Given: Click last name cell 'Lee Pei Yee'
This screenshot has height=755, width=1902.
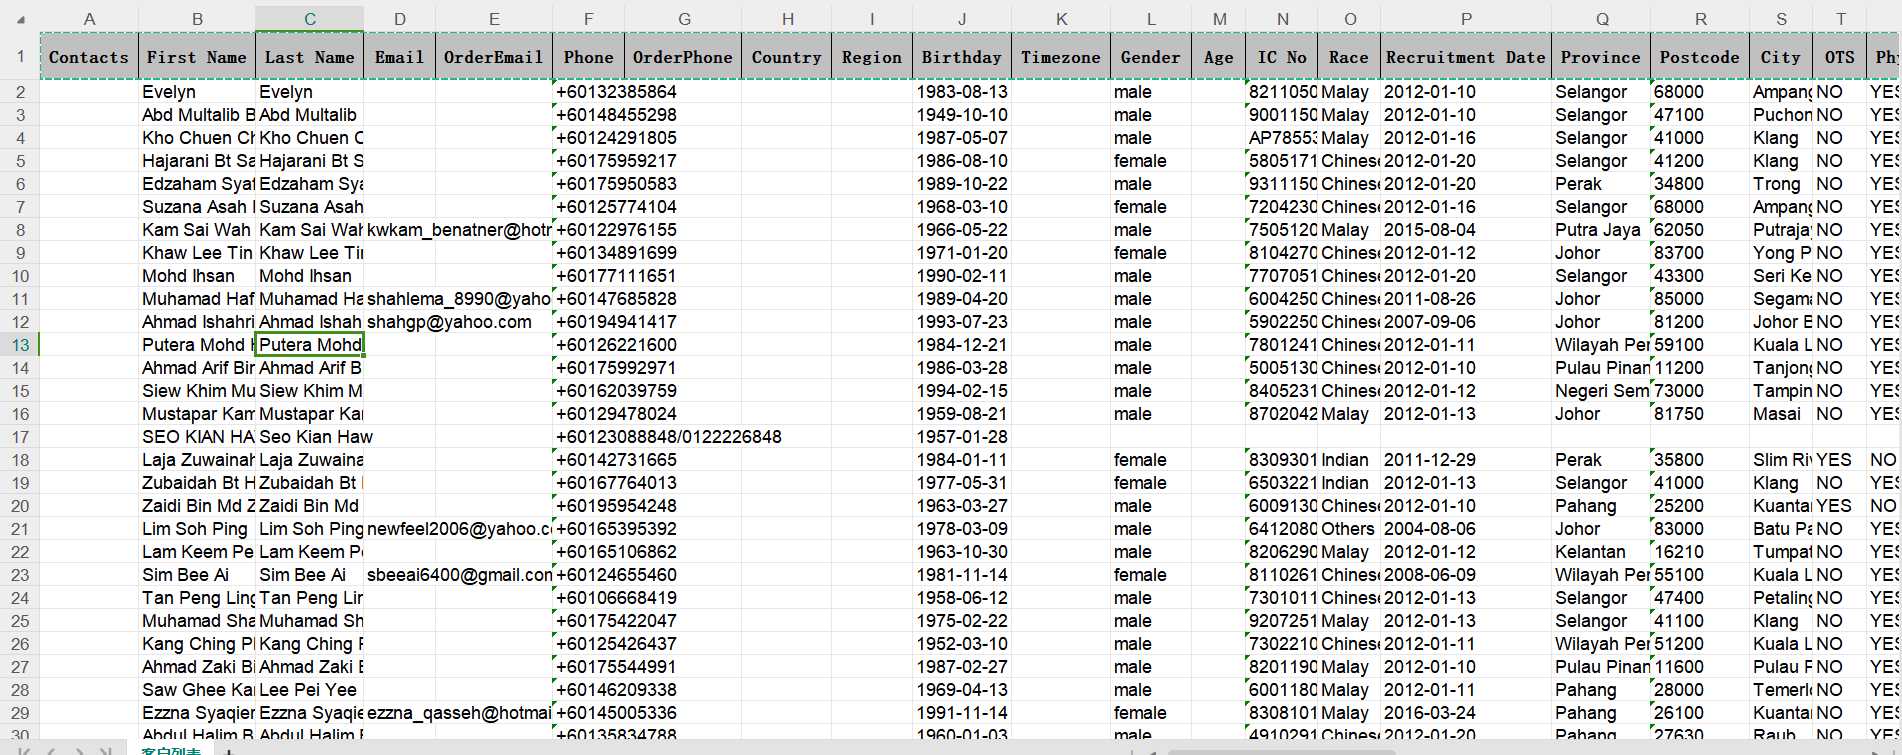Looking at the screenshot, I should pos(310,690).
